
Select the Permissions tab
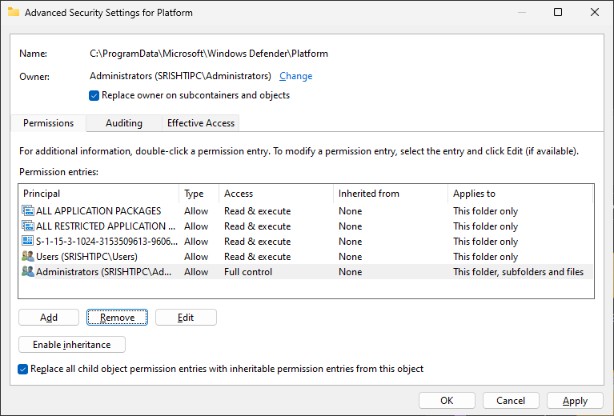pos(48,123)
